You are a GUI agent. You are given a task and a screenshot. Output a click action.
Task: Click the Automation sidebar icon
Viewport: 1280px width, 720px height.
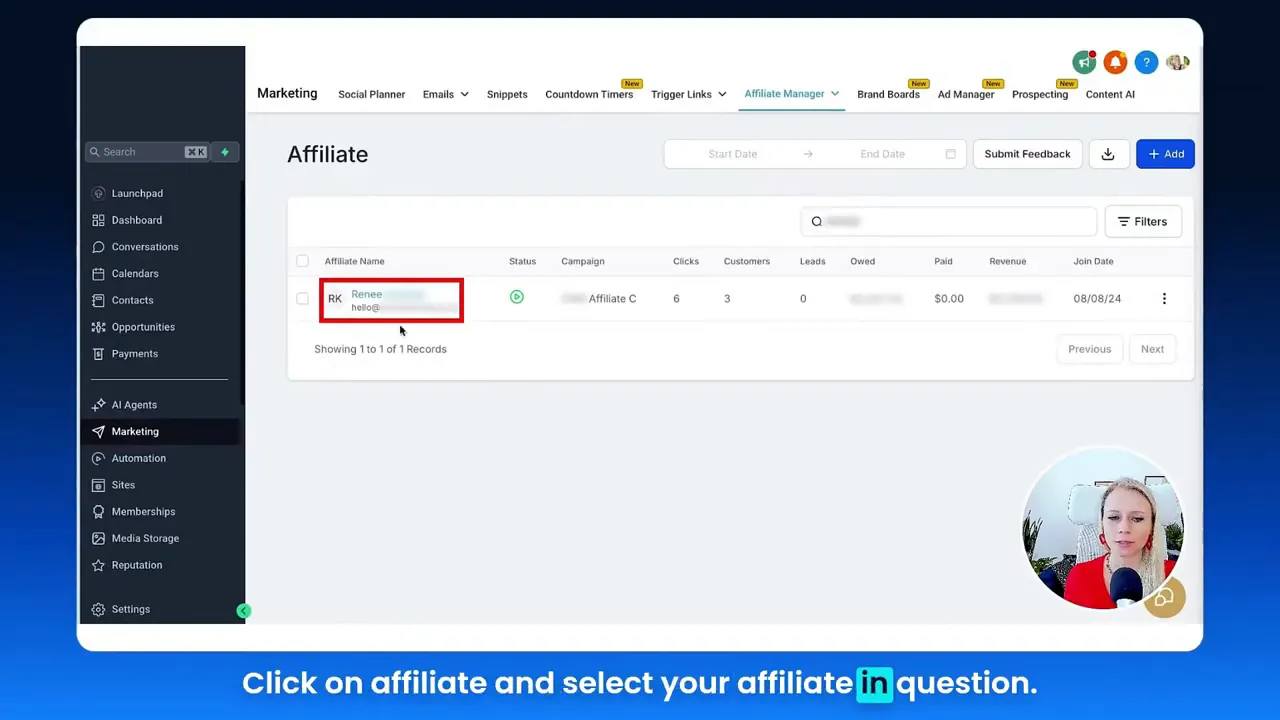(x=98, y=458)
